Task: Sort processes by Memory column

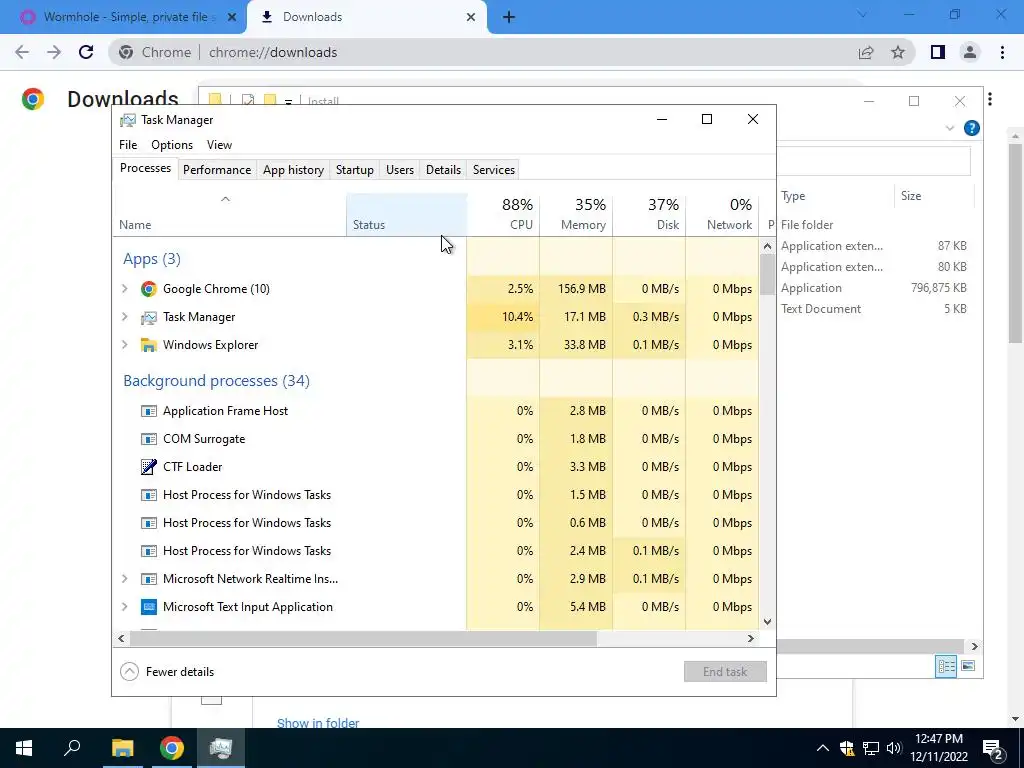Action: click(x=577, y=214)
